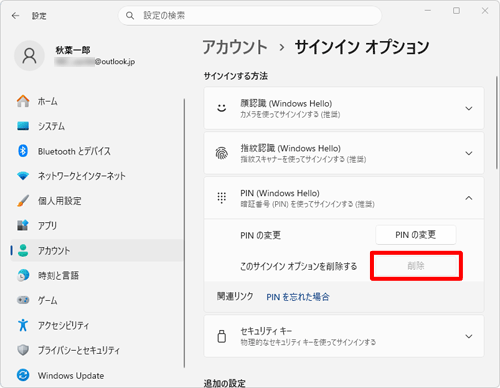The image size is (500, 388).
Task: Click the 設定の検索 search field
Action: coord(250,15)
